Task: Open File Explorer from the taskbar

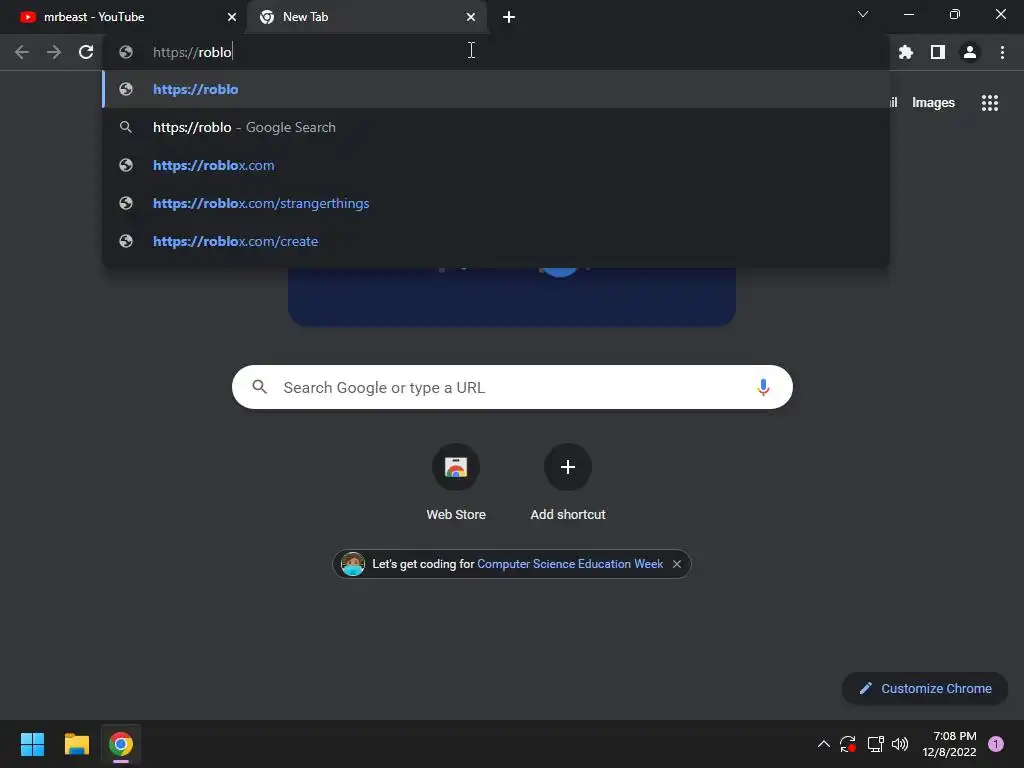Action: coord(76,744)
